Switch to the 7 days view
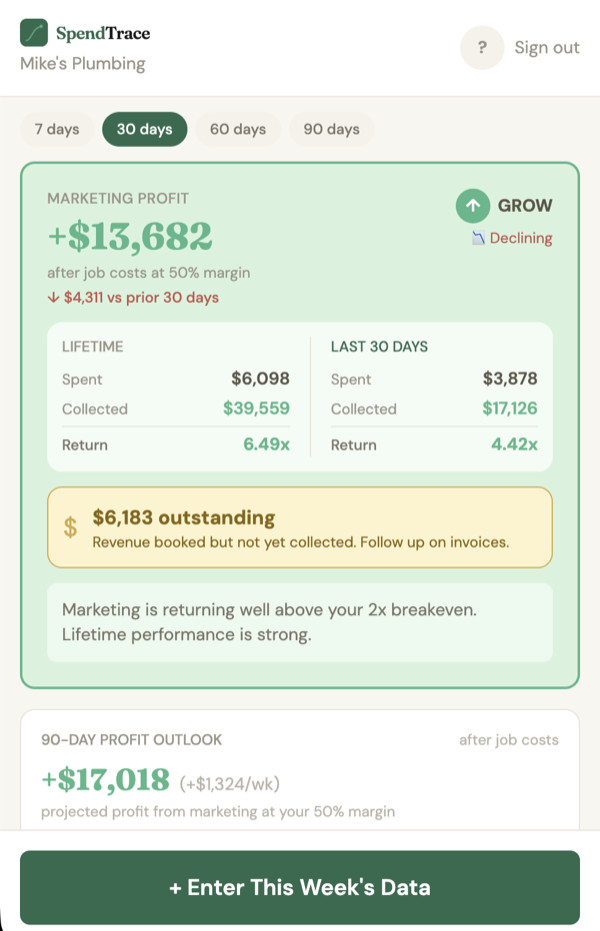 (56, 129)
